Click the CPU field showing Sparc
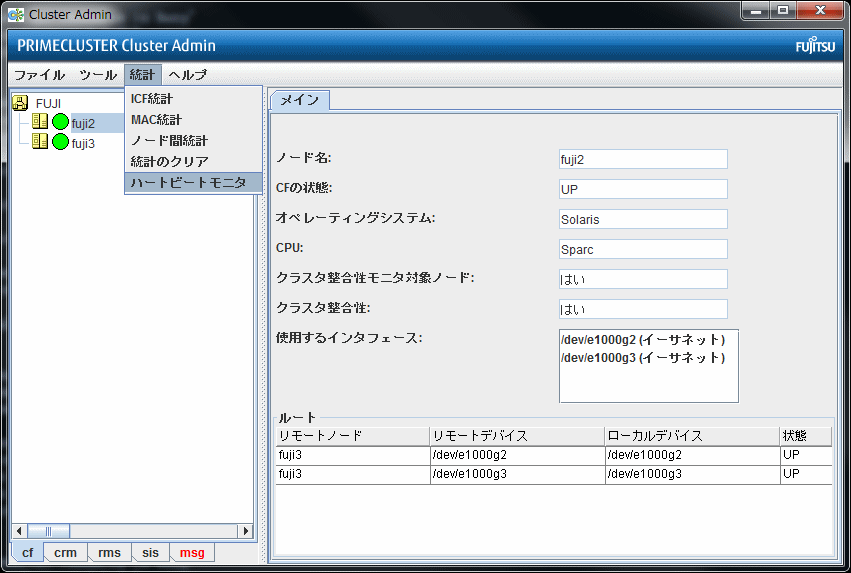Image resolution: width=851 pixels, height=573 pixels. [x=643, y=249]
